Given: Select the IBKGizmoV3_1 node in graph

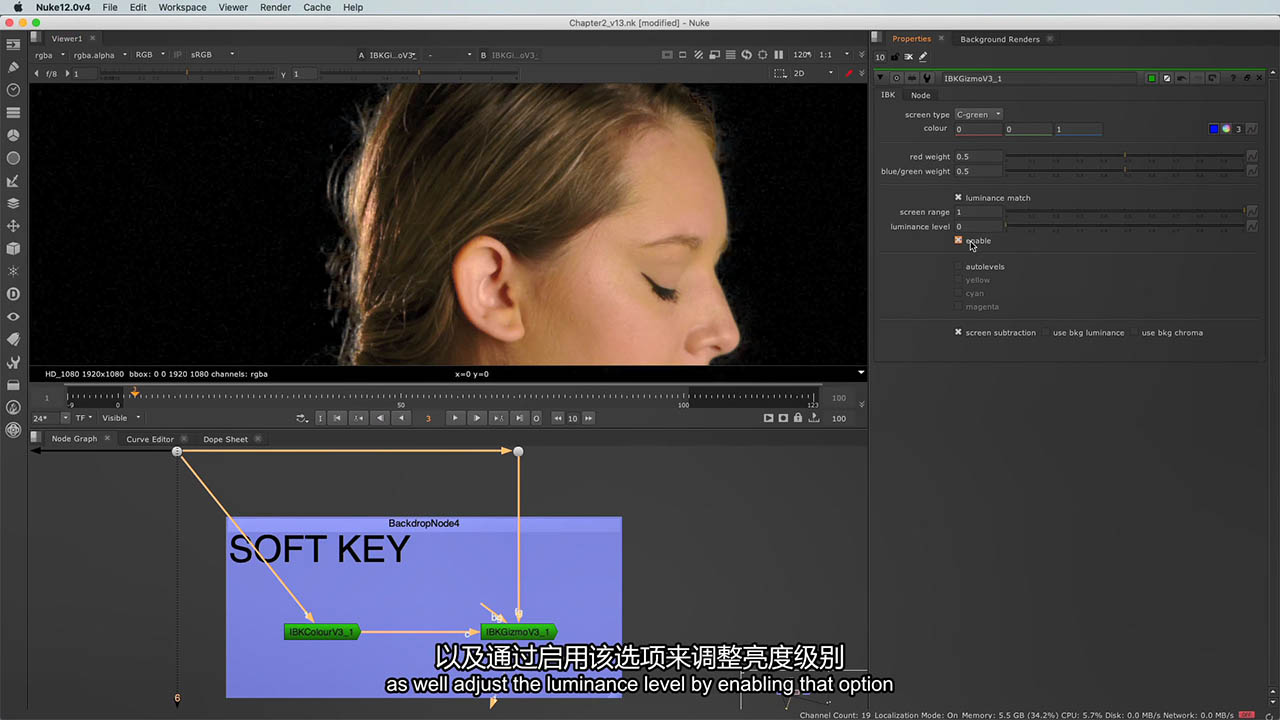Looking at the screenshot, I should click(518, 632).
